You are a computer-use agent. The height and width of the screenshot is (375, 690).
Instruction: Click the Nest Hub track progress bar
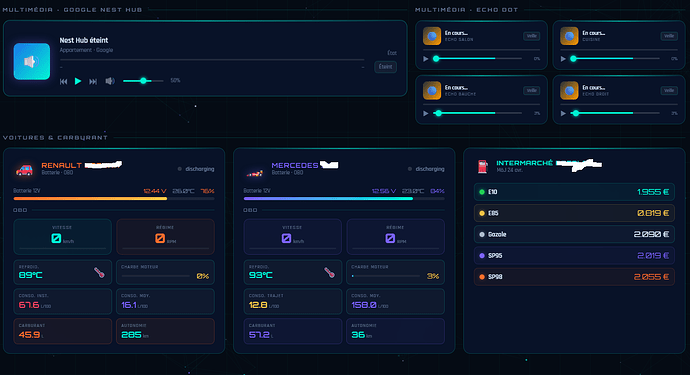click(212, 59)
